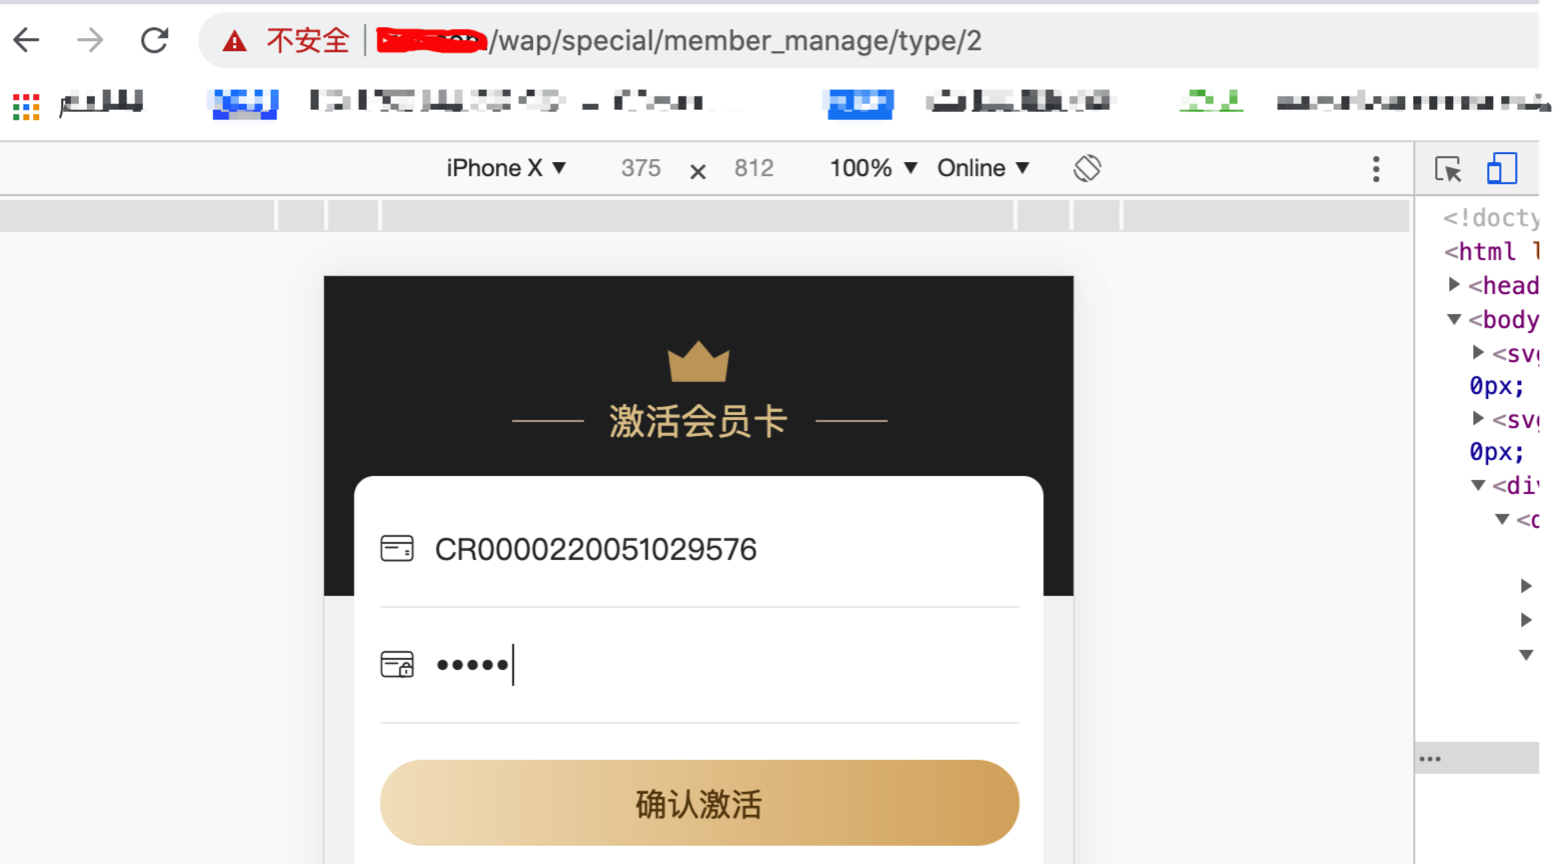The height and width of the screenshot is (864, 1553).
Task: Open the iPhone X device dropdown
Action: point(506,168)
